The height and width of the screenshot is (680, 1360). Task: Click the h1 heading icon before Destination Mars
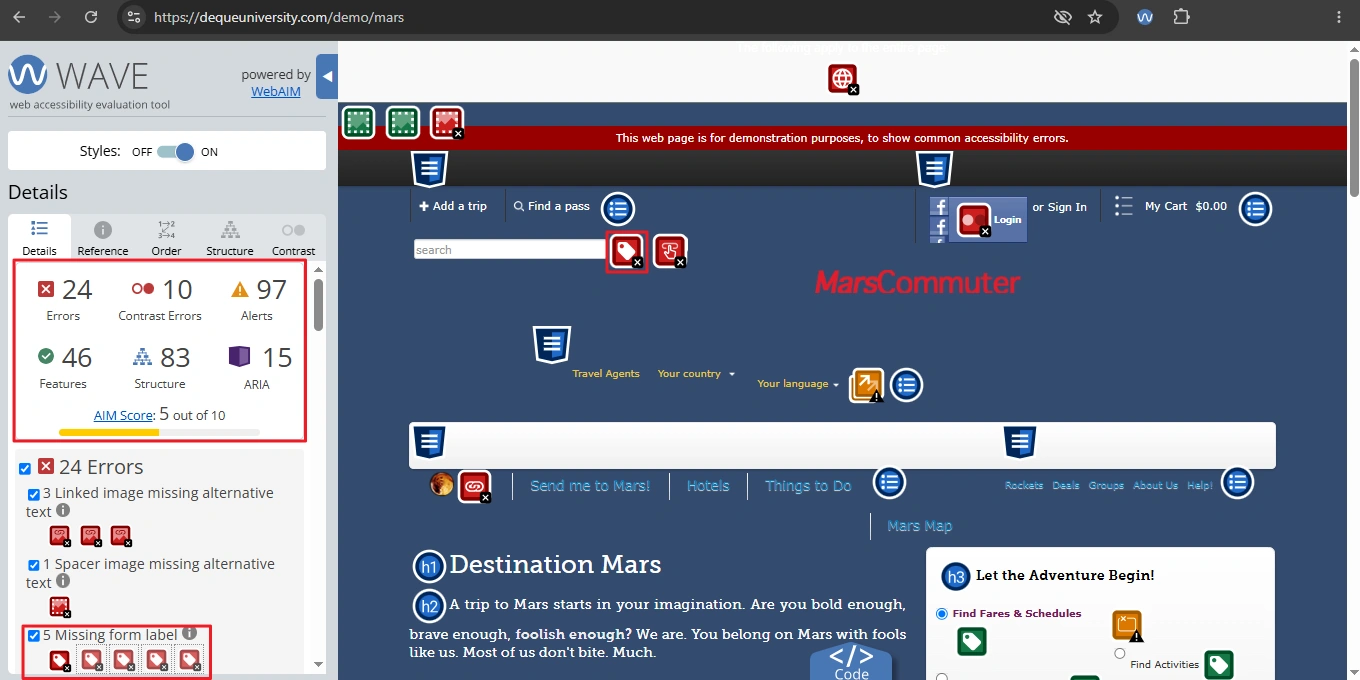click(430, 566)
